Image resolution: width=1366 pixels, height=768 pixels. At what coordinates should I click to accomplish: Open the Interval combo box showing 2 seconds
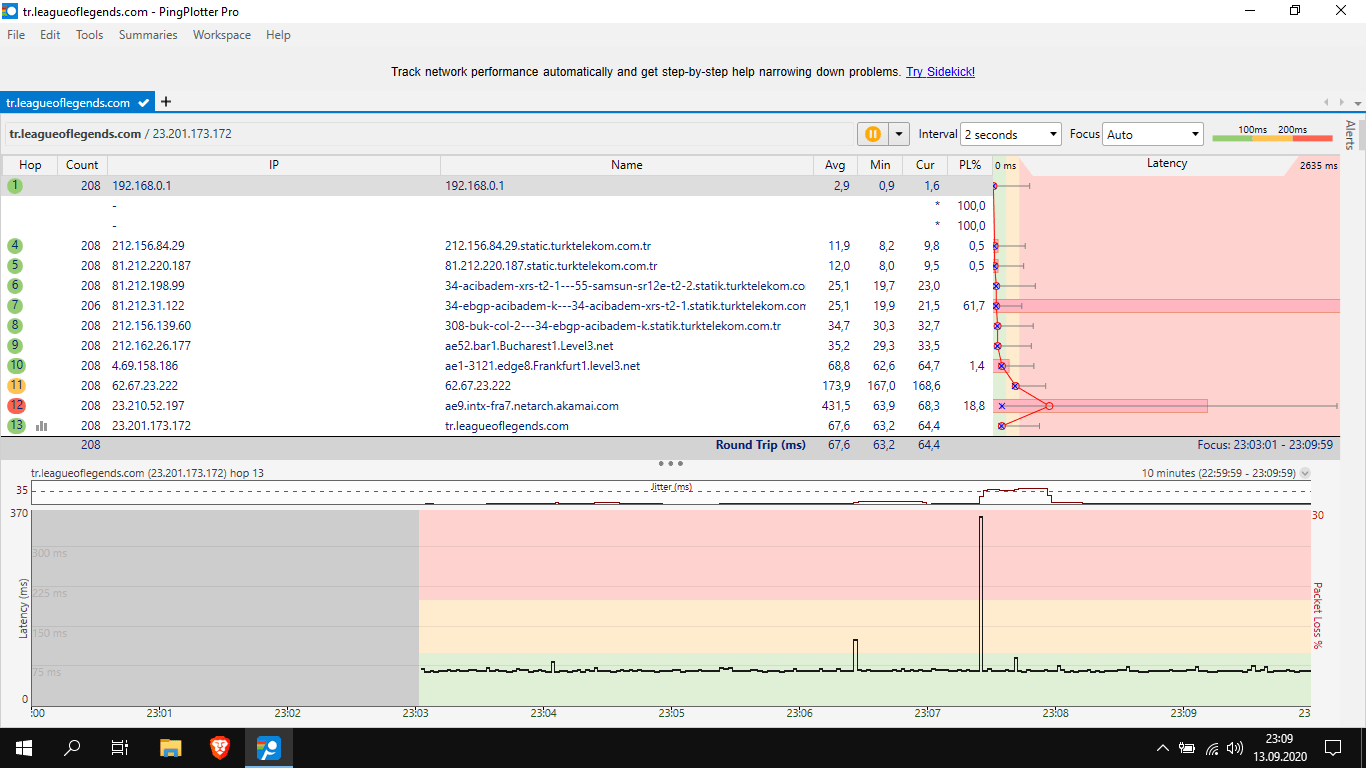tap(1011, 134)
